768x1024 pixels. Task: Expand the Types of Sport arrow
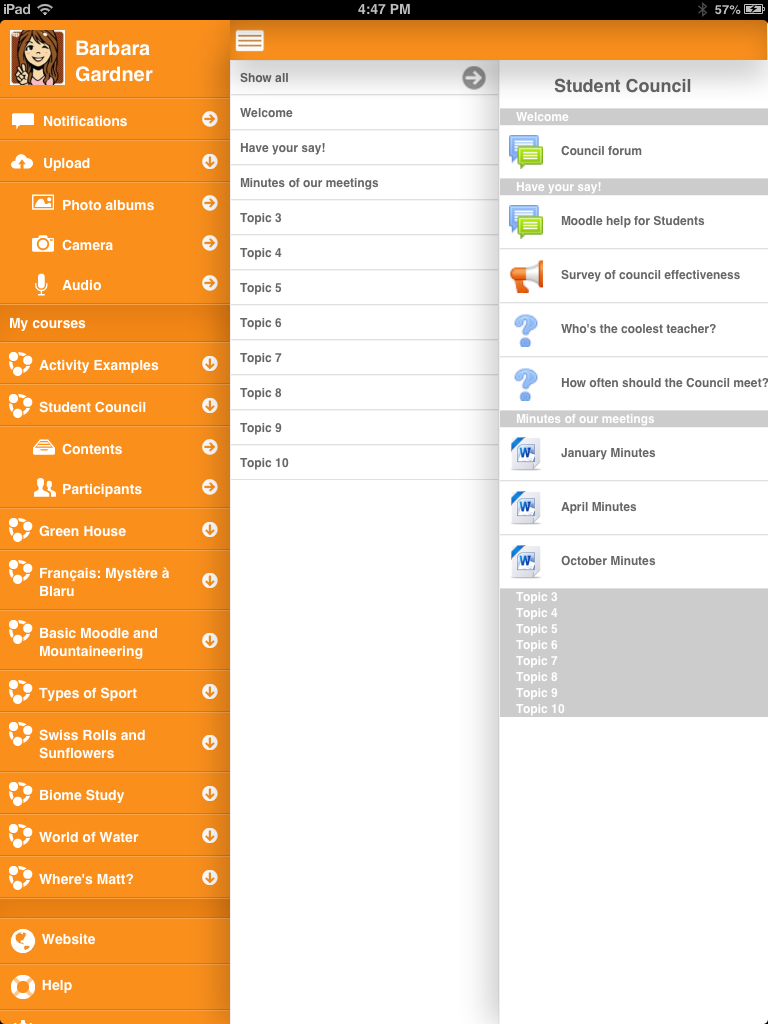210,691
